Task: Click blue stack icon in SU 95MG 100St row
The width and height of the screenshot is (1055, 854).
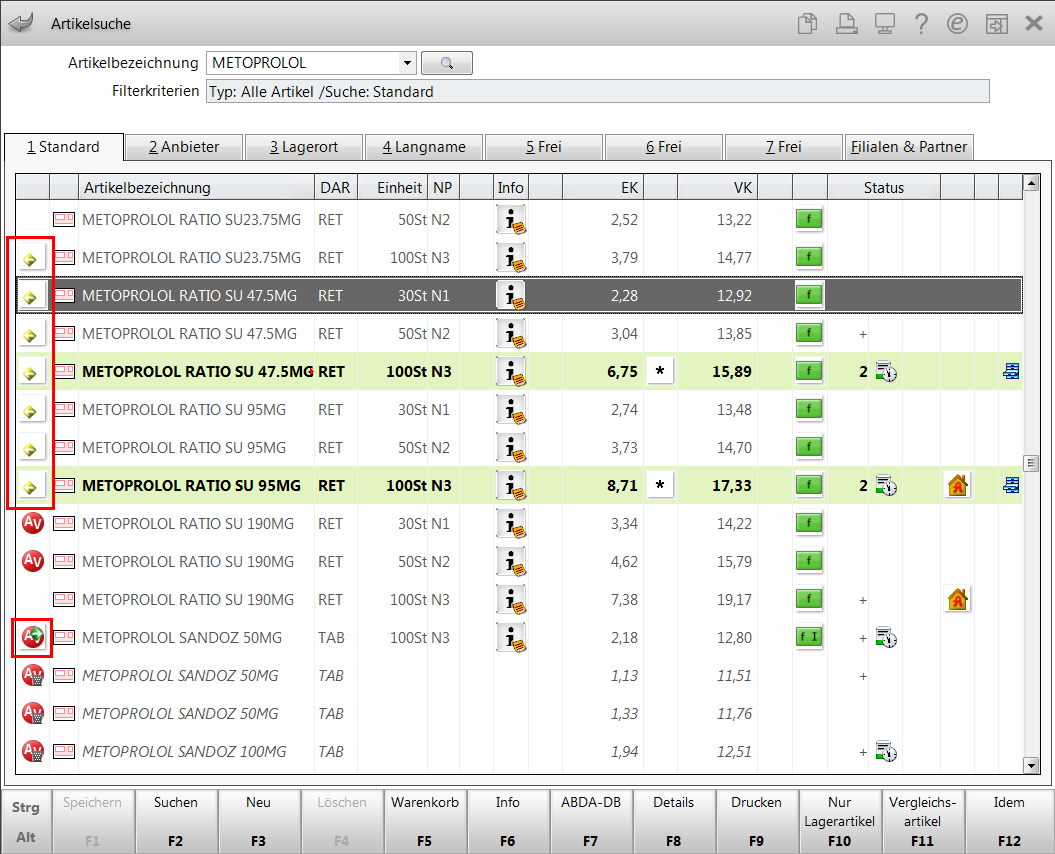Action: (x=1011, y=485)
